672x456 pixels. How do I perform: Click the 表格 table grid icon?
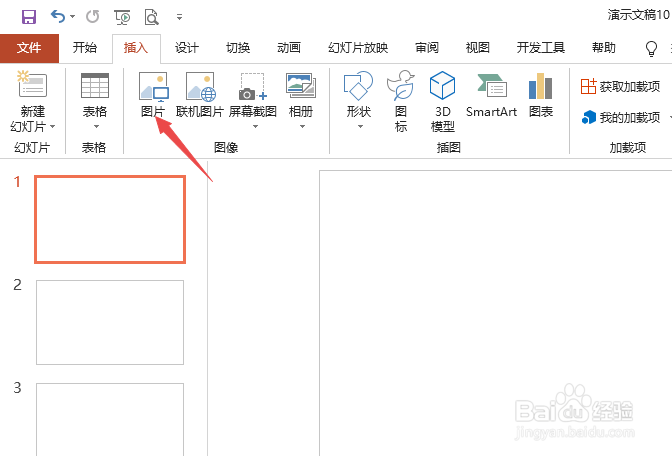click(95, 86)
